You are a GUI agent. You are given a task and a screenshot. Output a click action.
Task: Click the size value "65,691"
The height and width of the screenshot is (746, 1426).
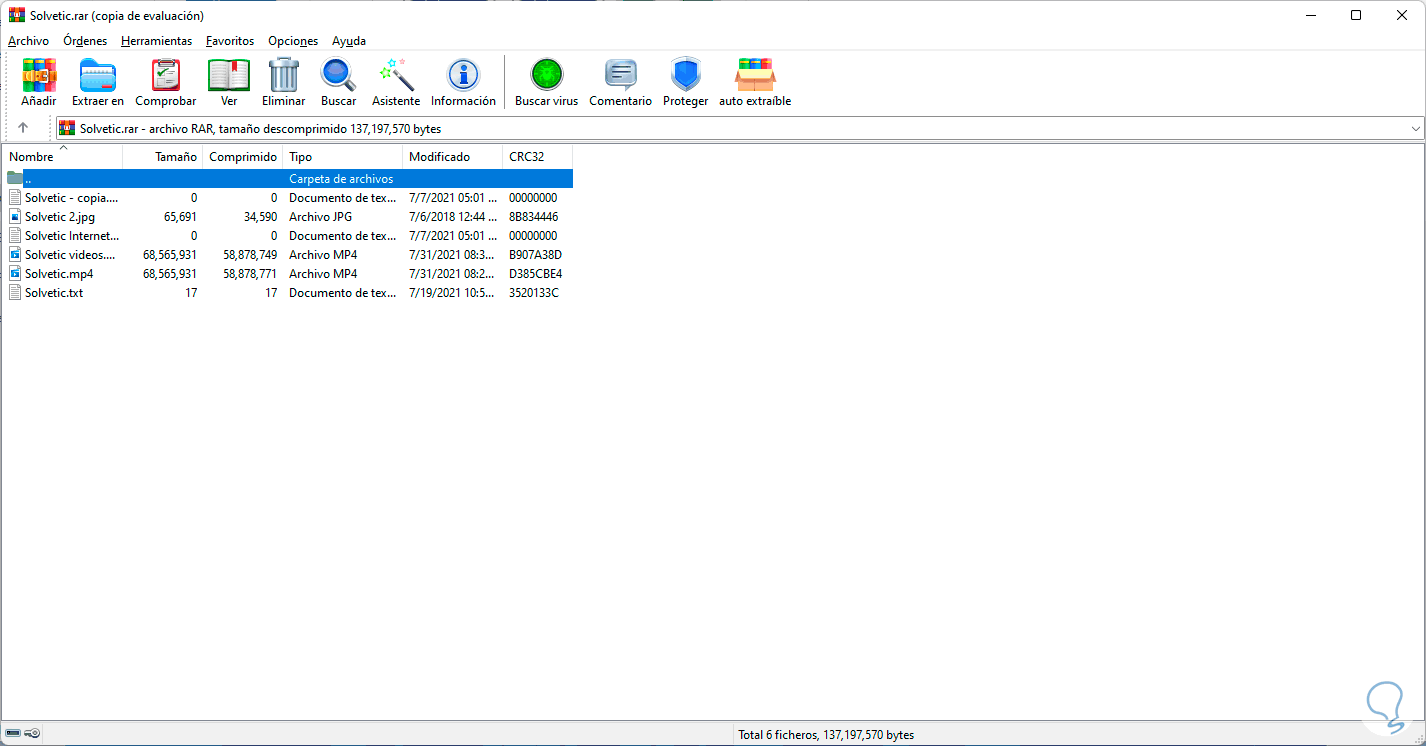click(180, 217)
